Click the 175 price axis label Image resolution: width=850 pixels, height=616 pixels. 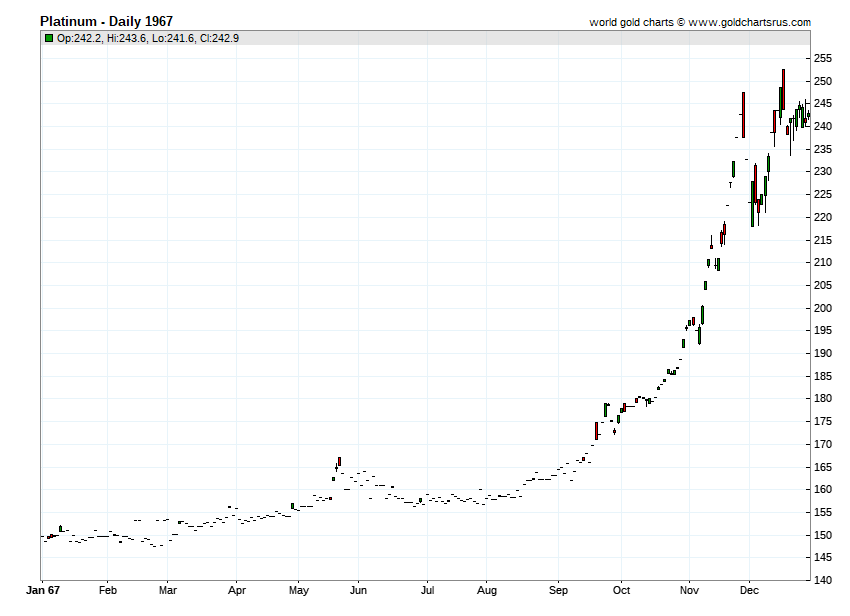click(x=822, y=421)
